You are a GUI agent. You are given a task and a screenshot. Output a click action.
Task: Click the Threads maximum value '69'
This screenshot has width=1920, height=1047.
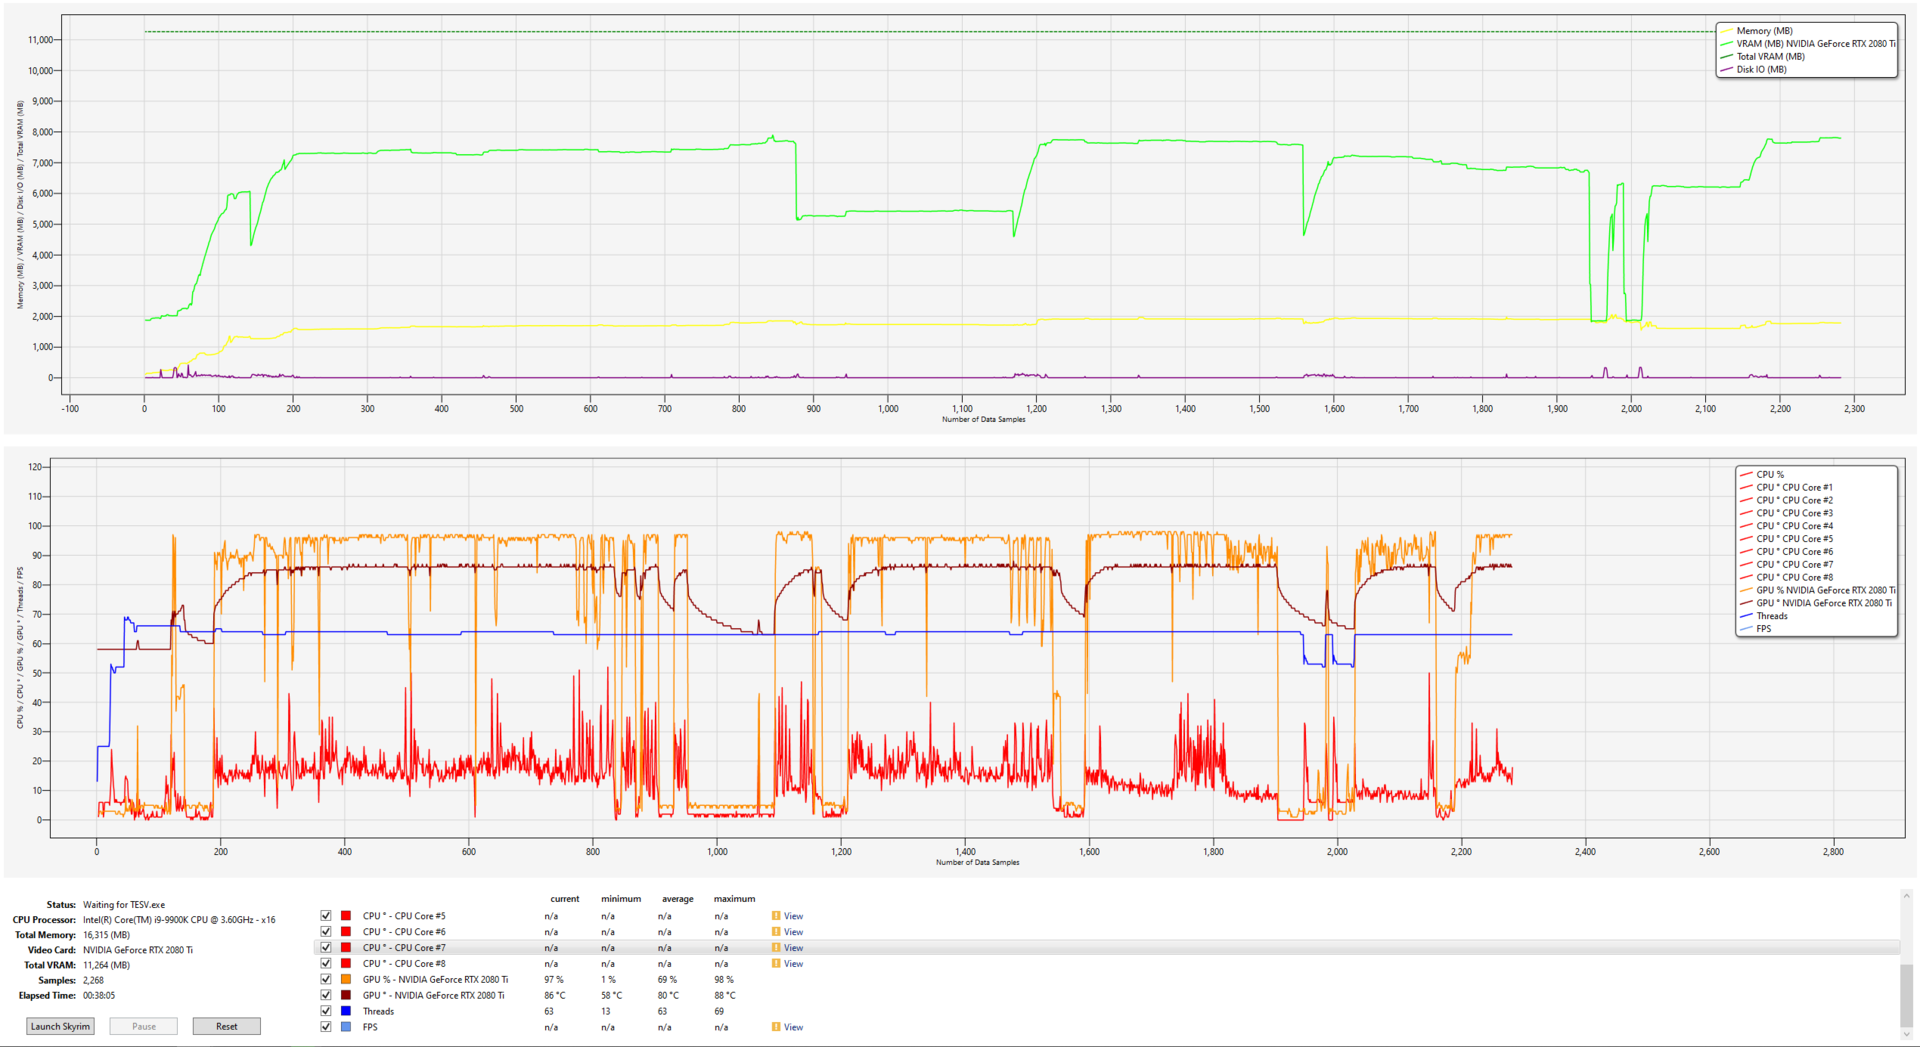tap(719, 1011)
